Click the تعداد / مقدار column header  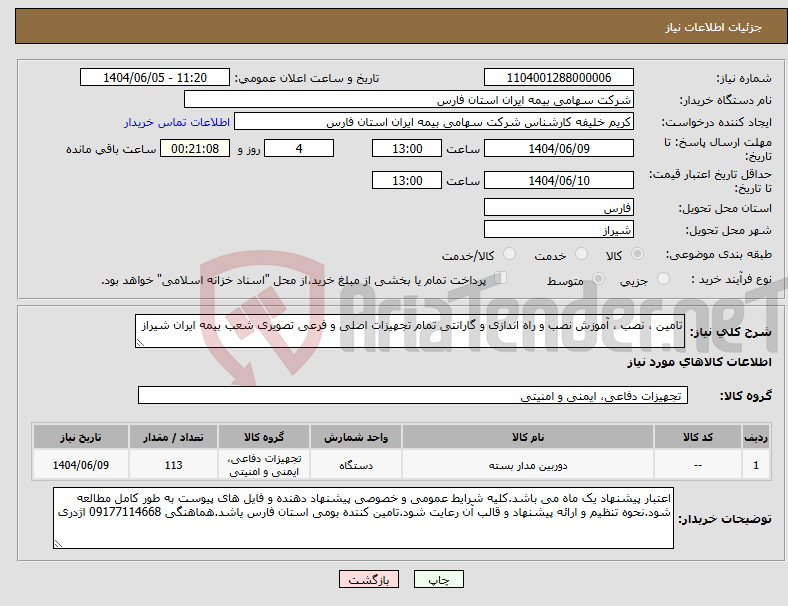(x=173, y=437)
